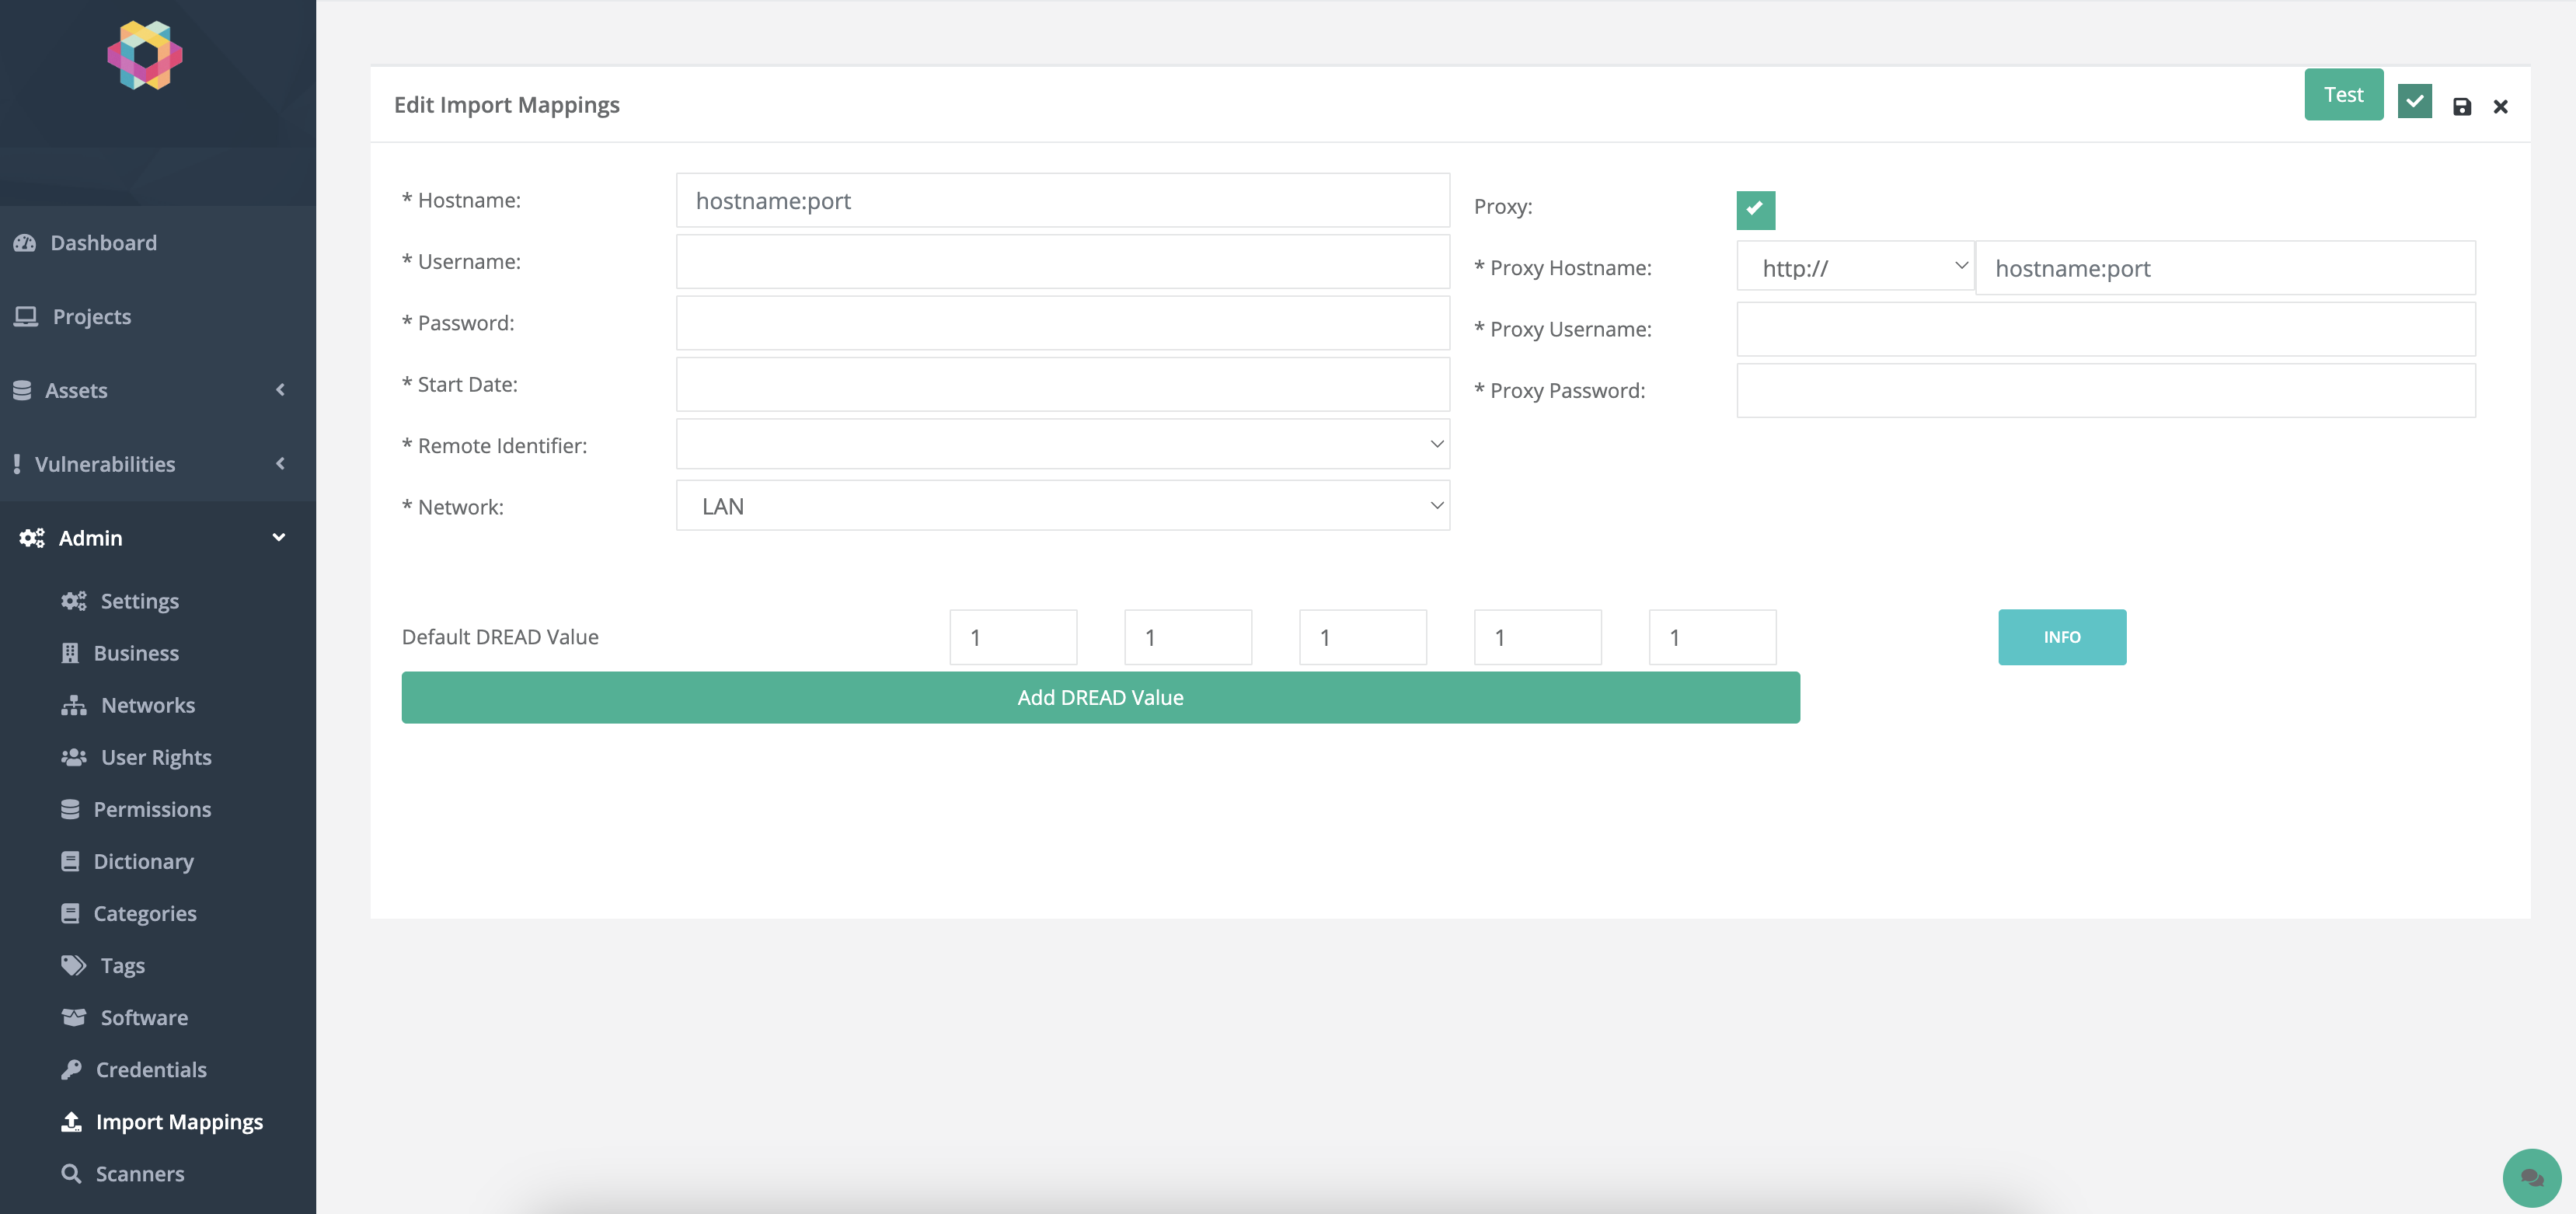The height and width of the screenshot is (1214, 2576).
Task: Click the green checkmark apply icon
Action: [x=2415, y=101]
